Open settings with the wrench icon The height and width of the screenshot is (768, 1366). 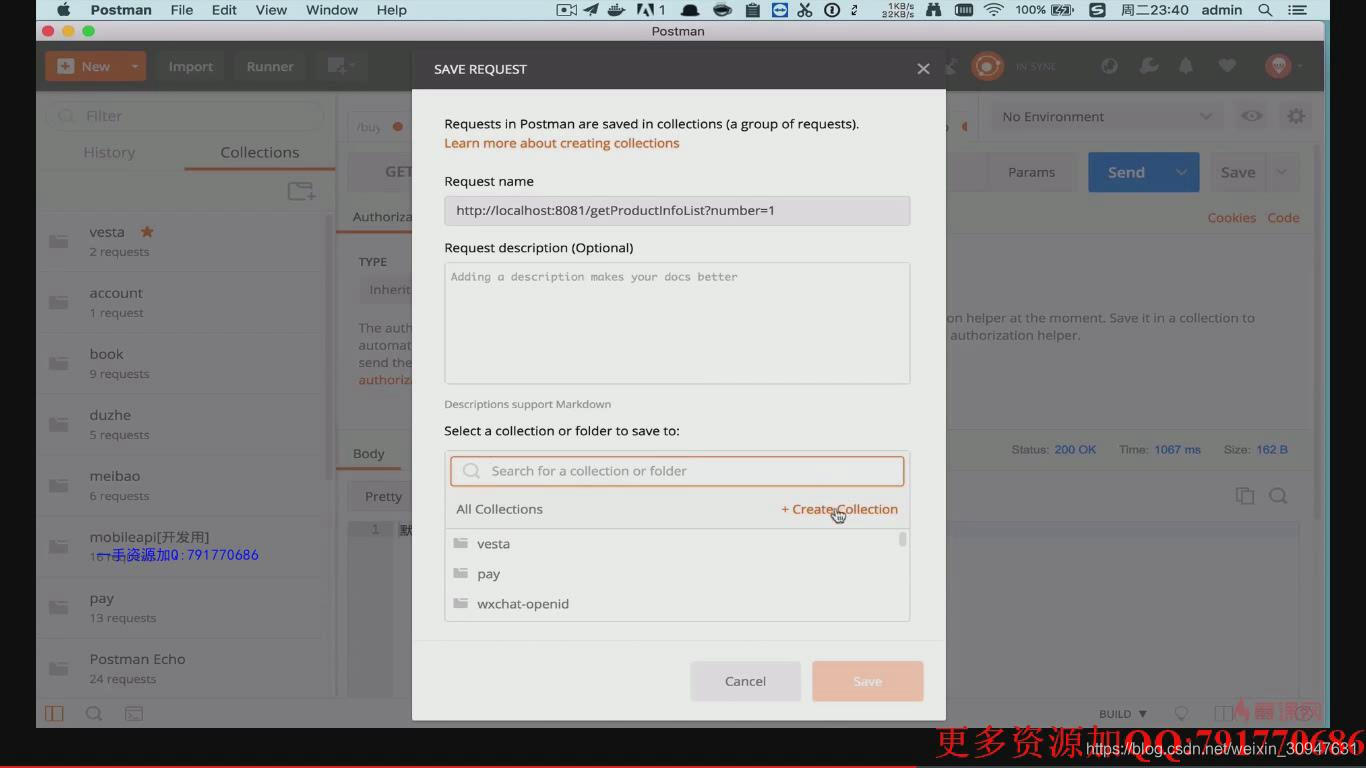click(x=1149, y=66)
